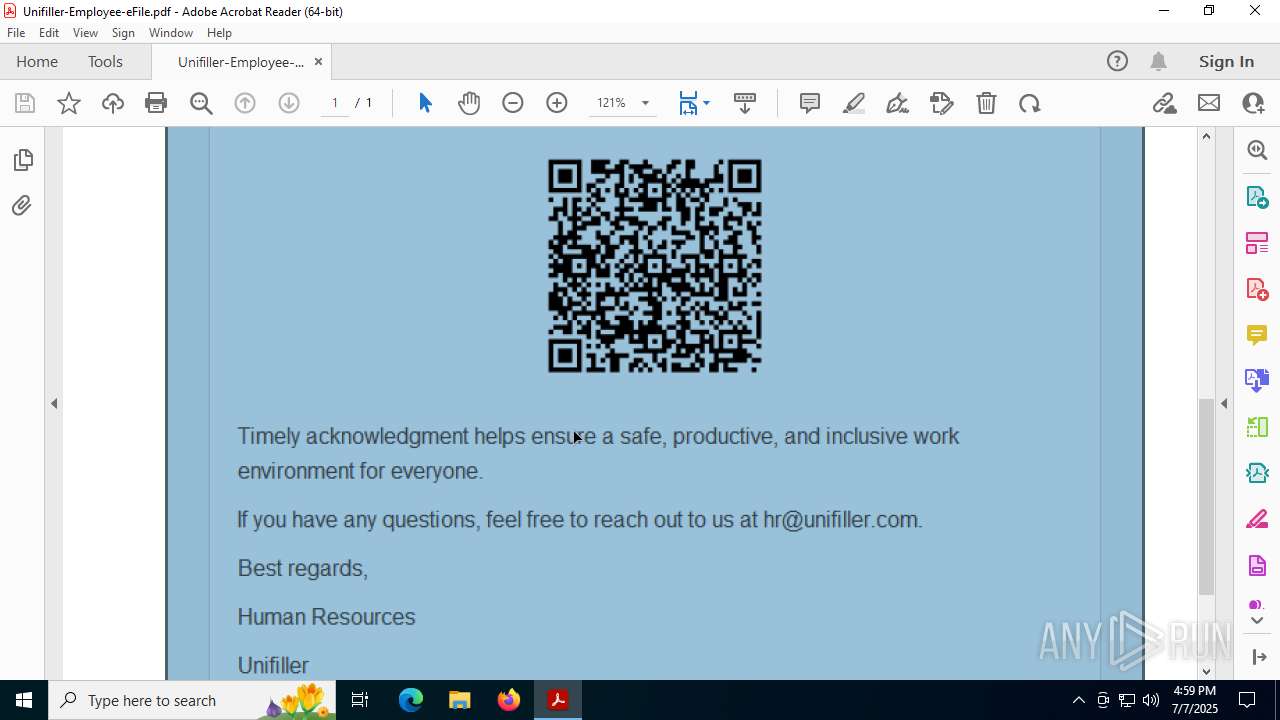This screenshot has height=720, width=1280.
Task: Open Microsoft Edge from taskbar
Action: pyautogui.click(x=411, y=700)
